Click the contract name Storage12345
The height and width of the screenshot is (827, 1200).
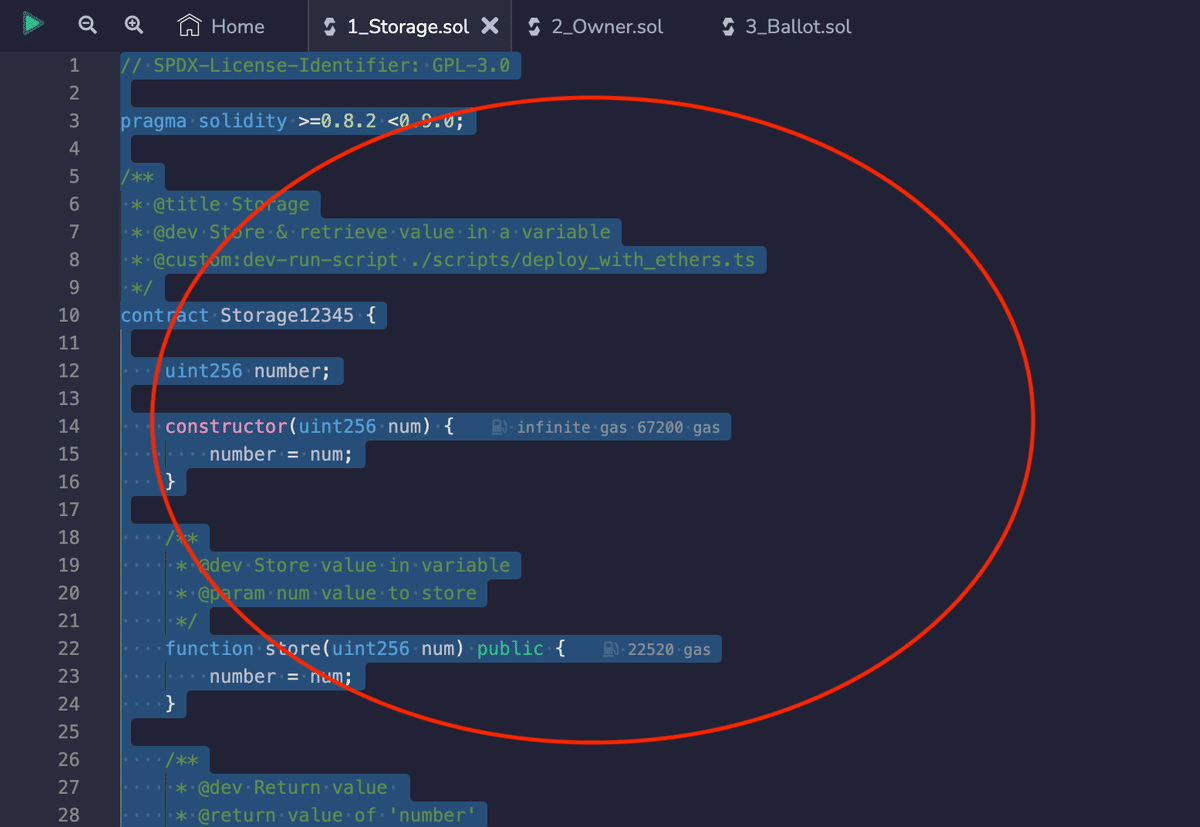tap(287, 315)
